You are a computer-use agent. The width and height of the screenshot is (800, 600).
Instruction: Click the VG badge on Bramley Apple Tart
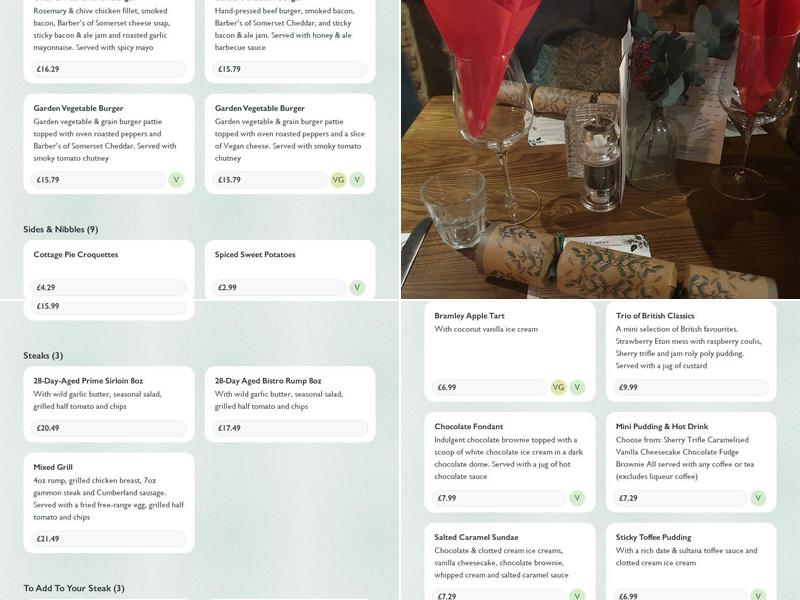click(558, 387)
